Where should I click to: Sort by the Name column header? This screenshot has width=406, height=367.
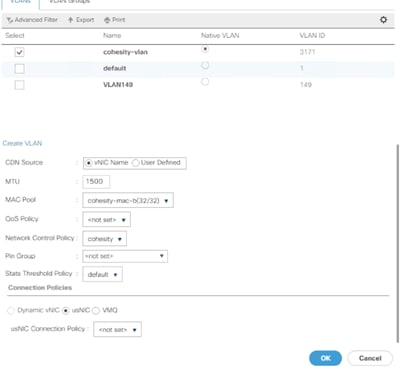(x=112, y=36)
